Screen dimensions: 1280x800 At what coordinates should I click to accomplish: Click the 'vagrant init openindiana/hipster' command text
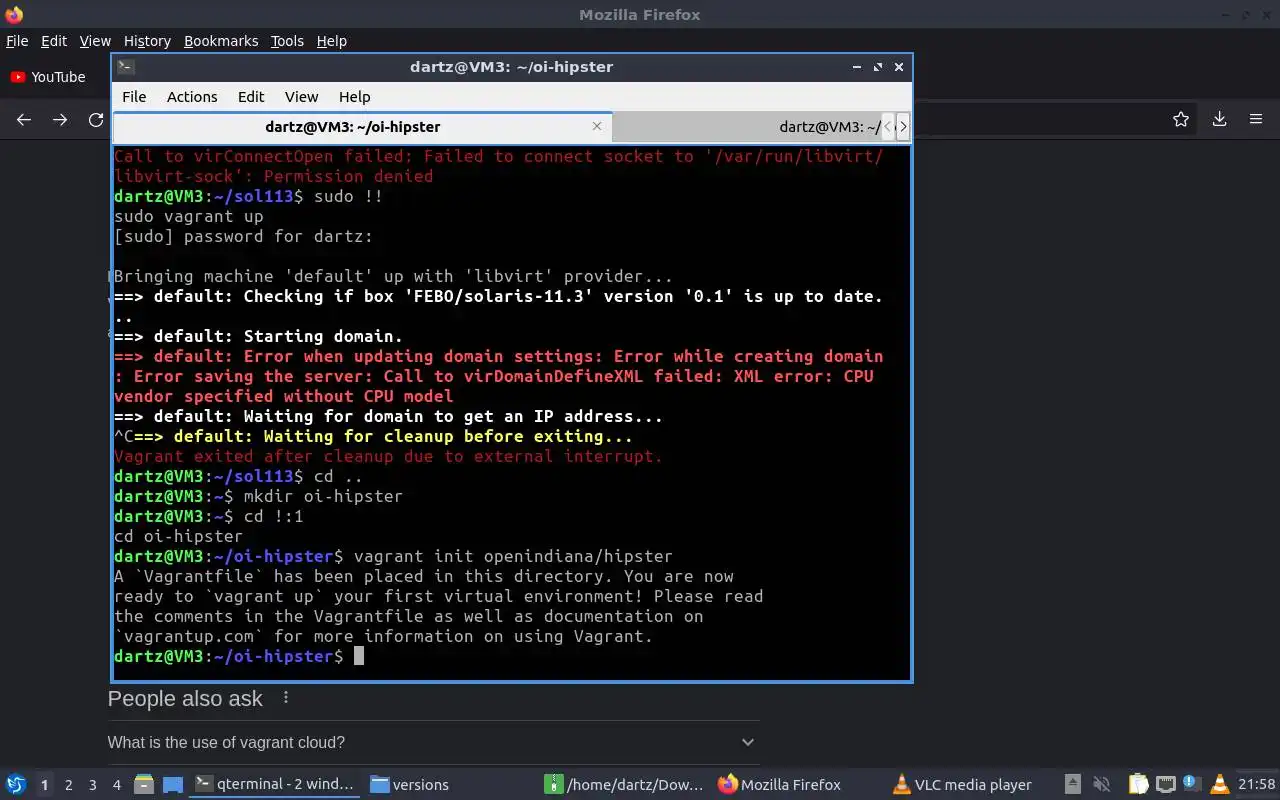coord(513,556)
